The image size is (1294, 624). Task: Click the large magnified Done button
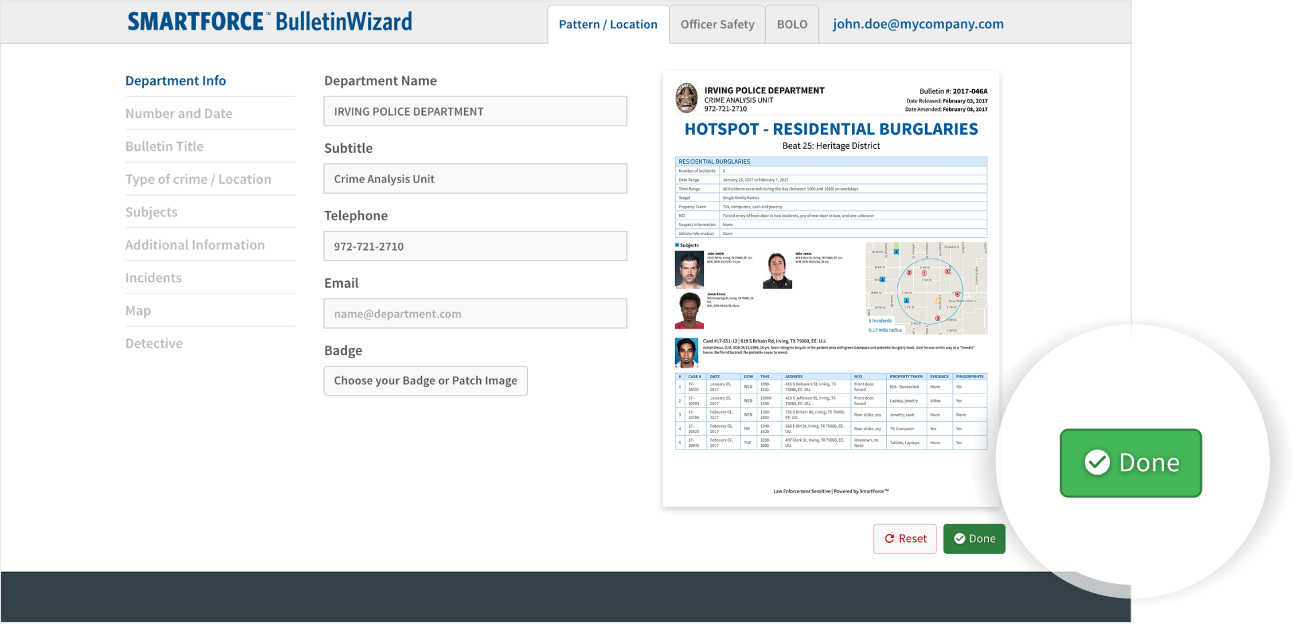1130,463
